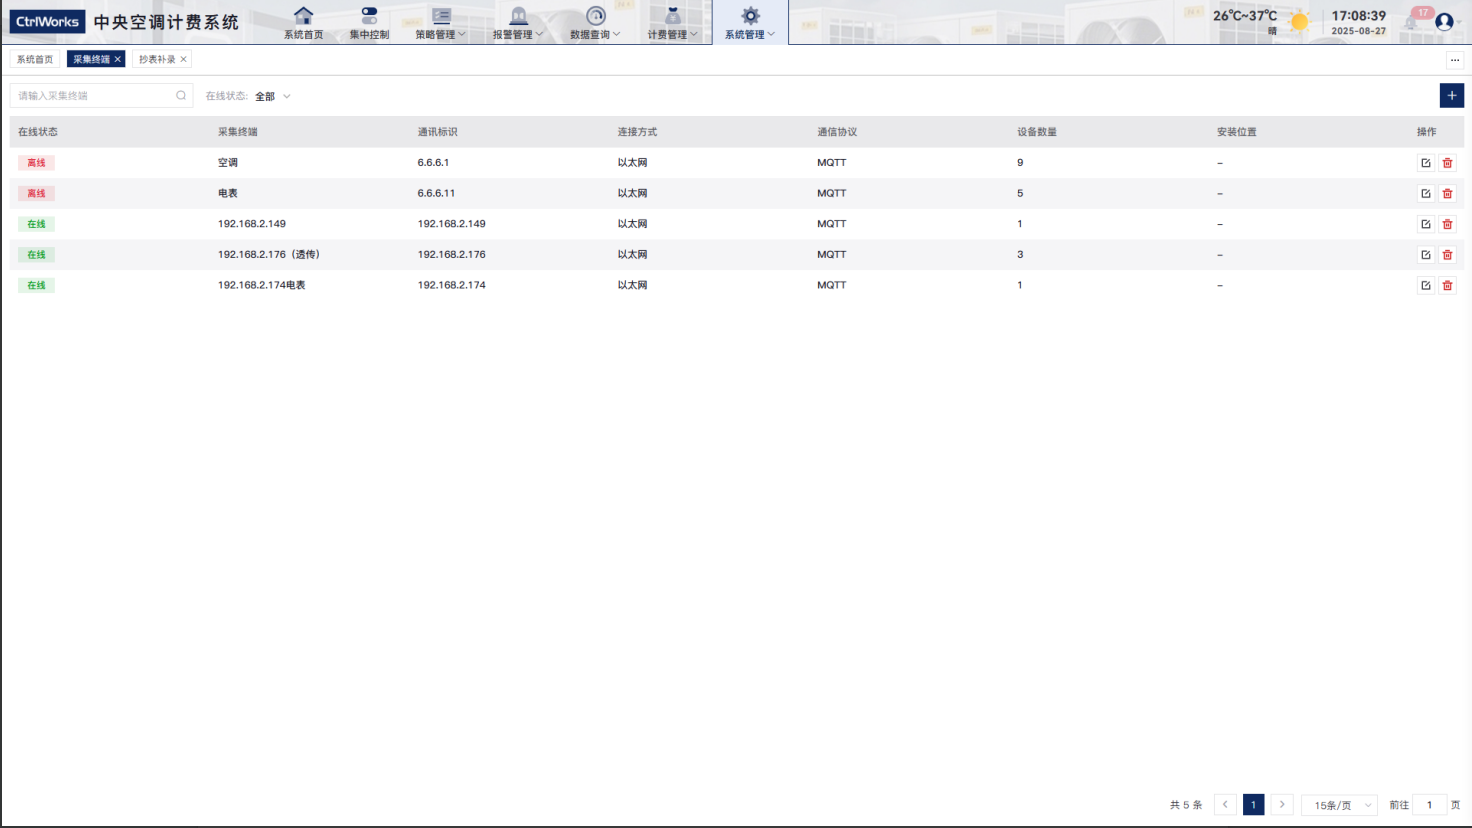Image resolution: width=1472 pixels, height=828 pixels.
Task: Delete the 电表 terminal row
Action: [x=1447, y=193]
